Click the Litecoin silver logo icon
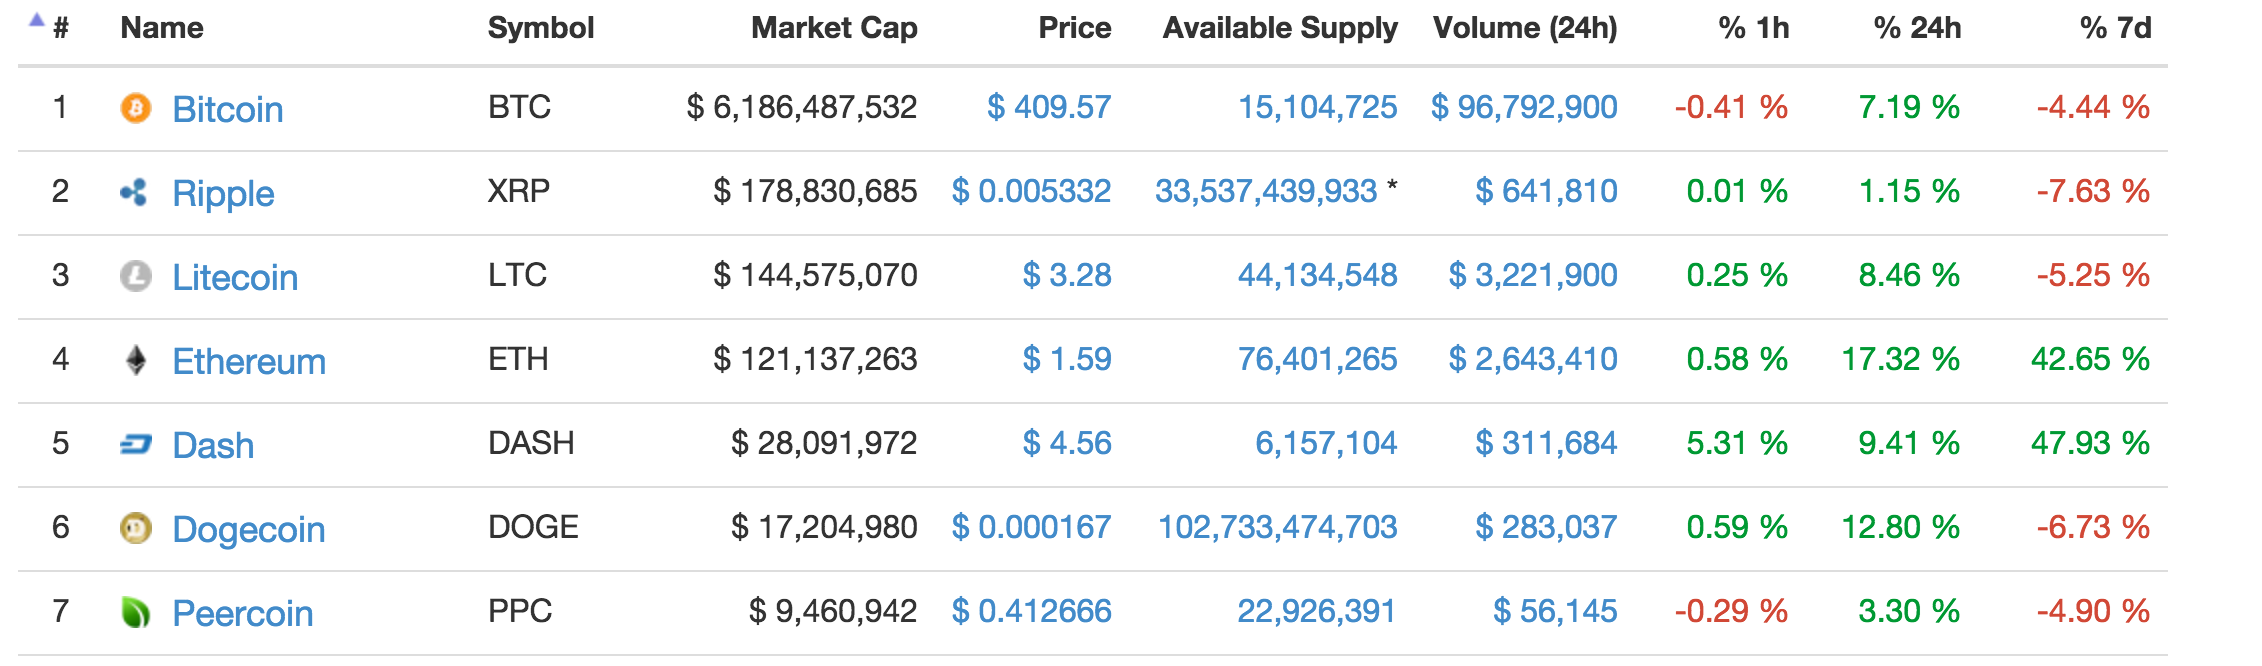This screenshot has width=2262, height=666. (x=136, y=276)
